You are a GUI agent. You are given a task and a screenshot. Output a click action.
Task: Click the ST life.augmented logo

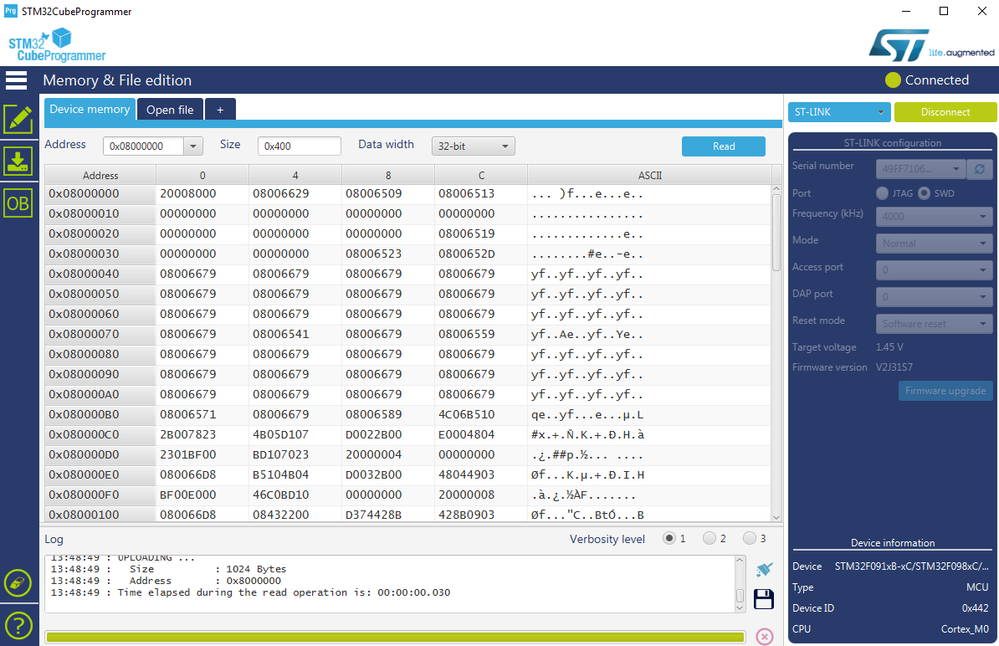[x=931, y=45]
